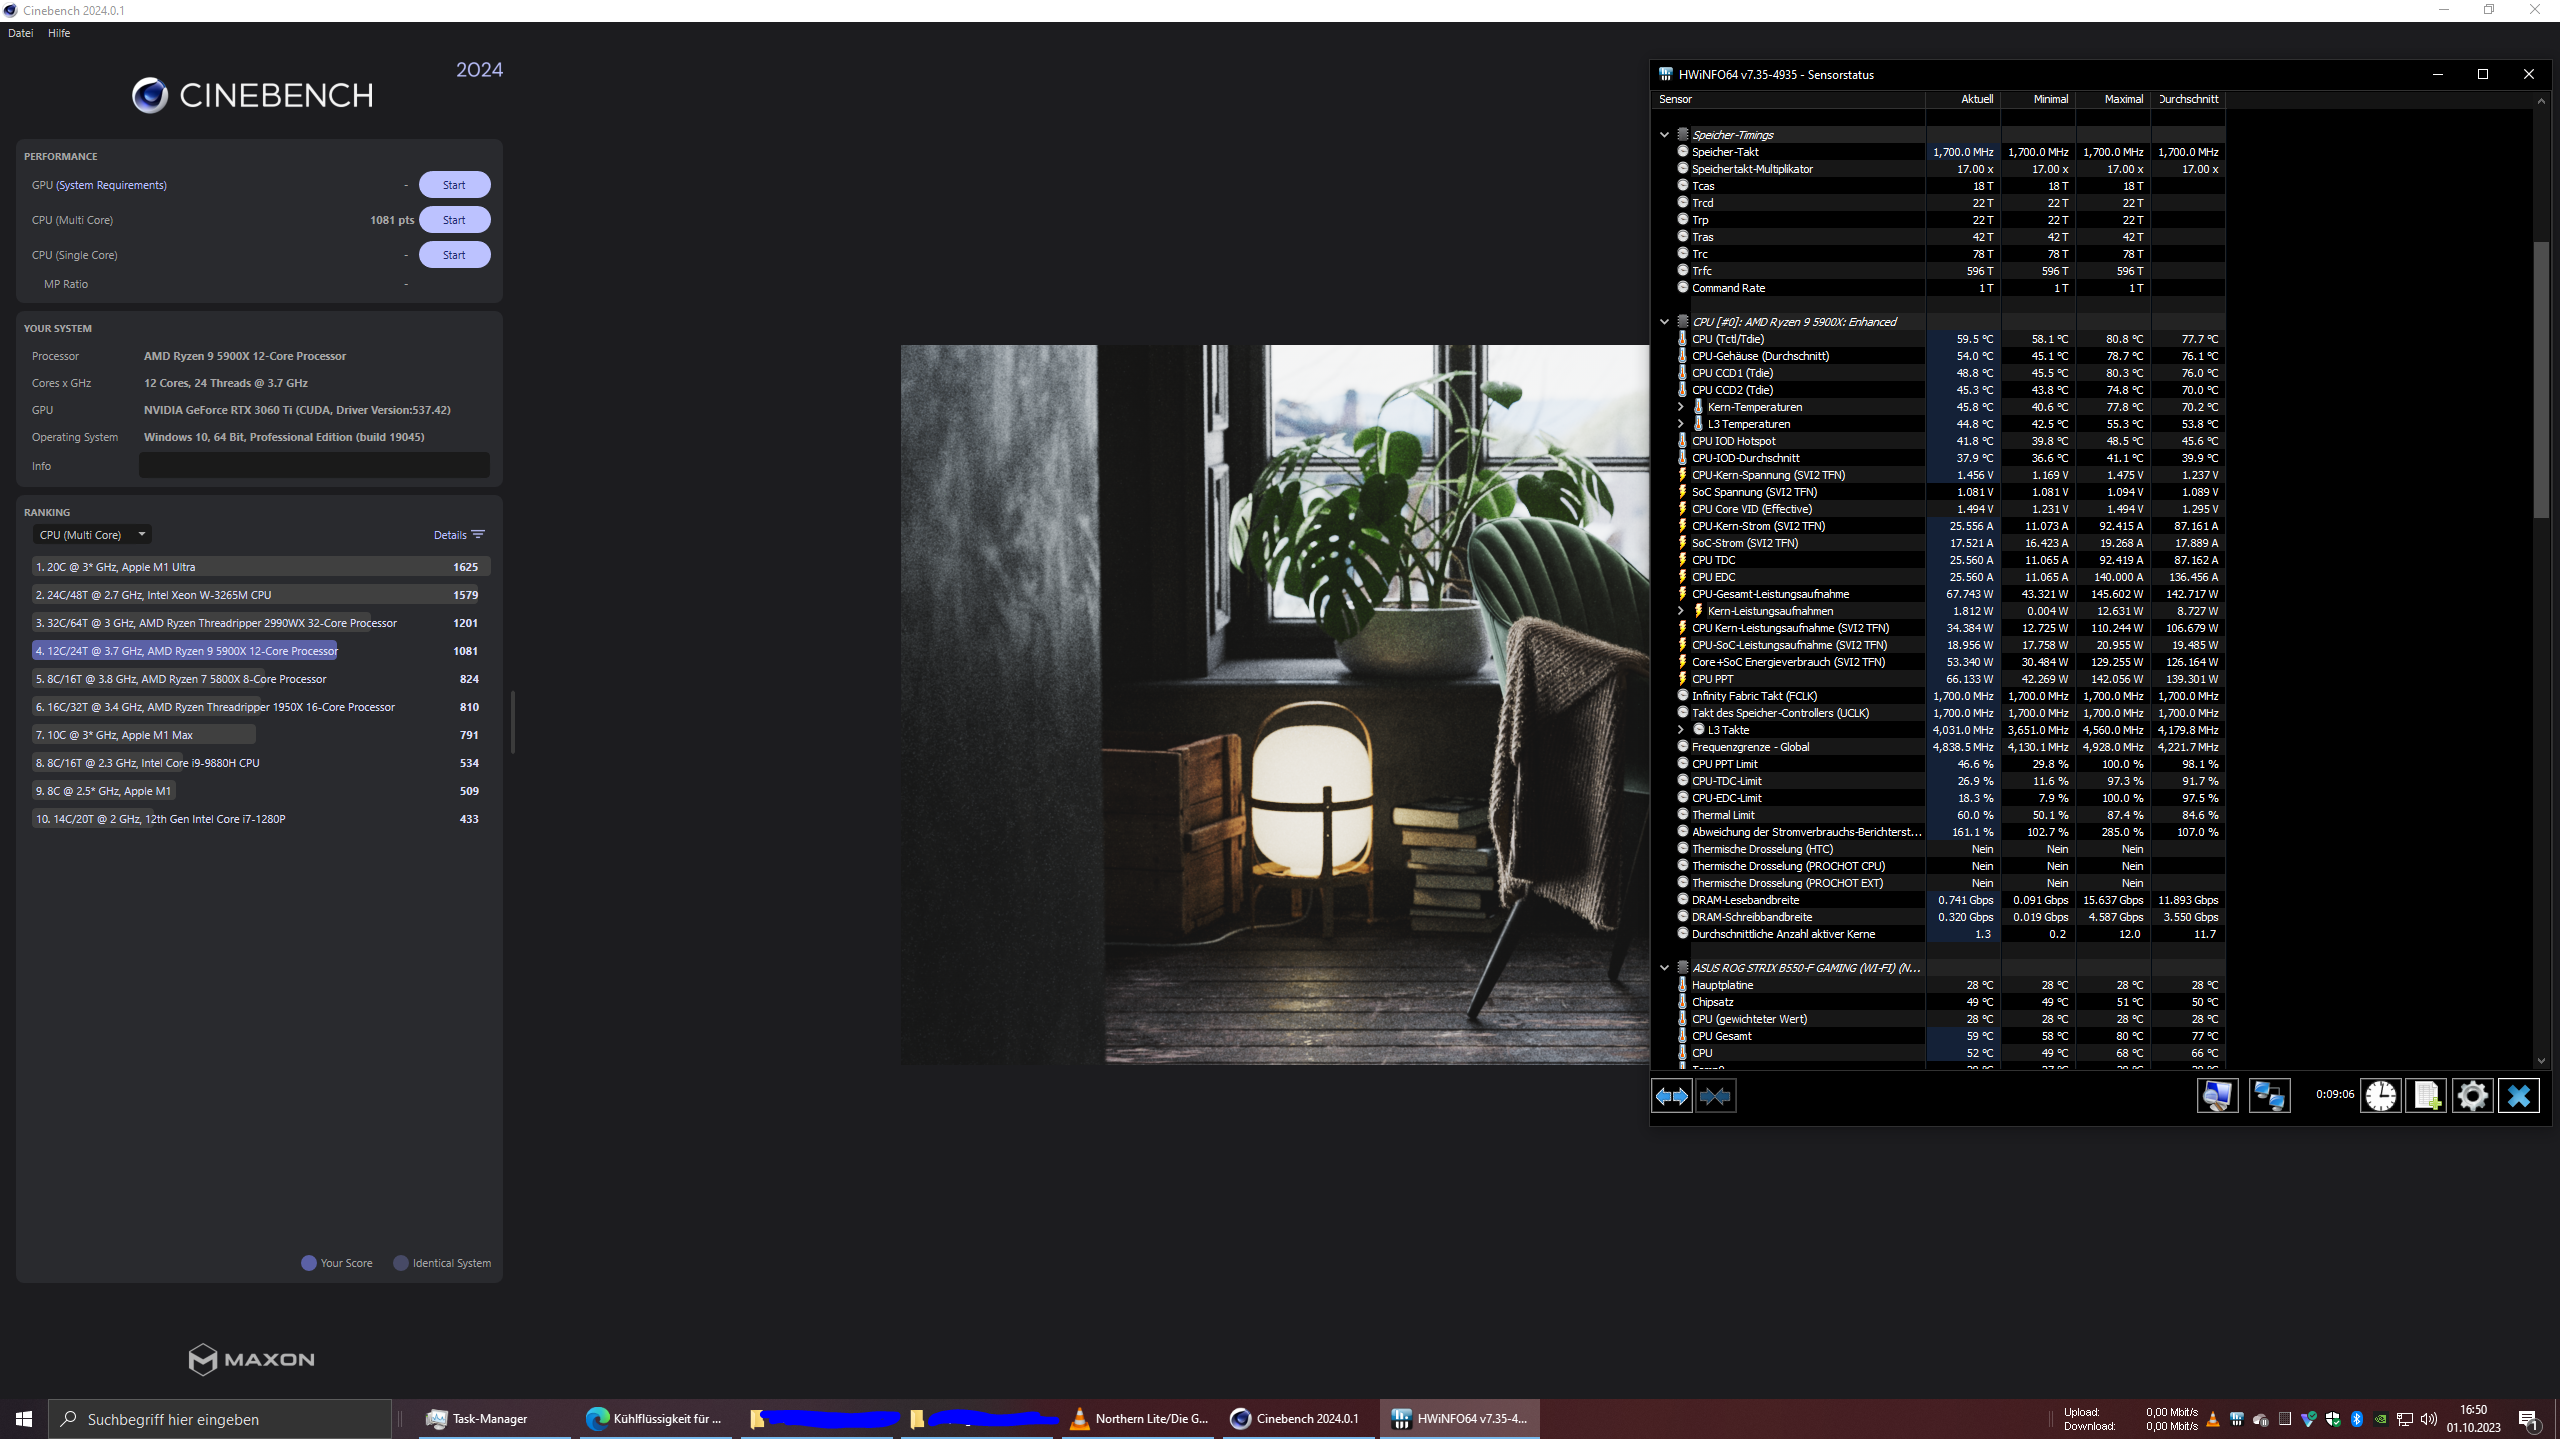The width and height of the screenshot is (2560, 1439).
Task: Open the CPU (Multi Core) ranking dropdown
Action: coord(92,535)
